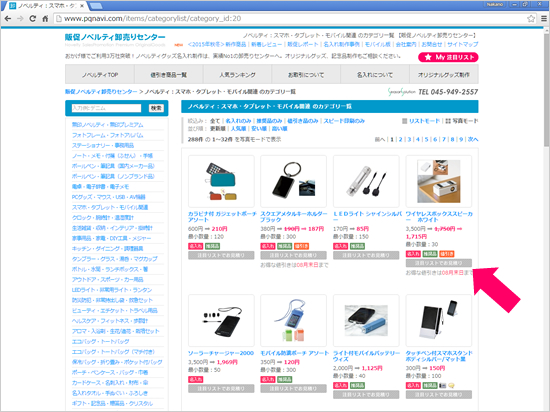
Task: Open the アウトドア・スポーツ・カー用品 category
Action: click(108, 280)
